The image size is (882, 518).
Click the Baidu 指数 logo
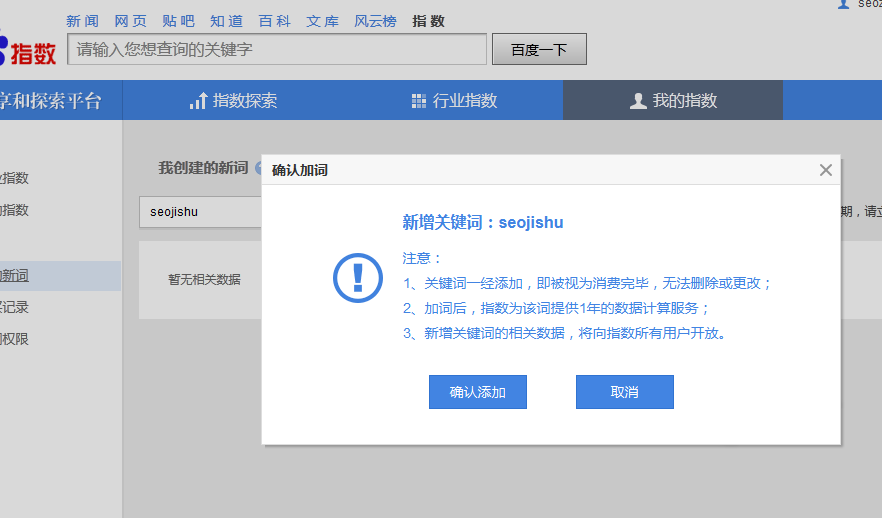(28, 50)
